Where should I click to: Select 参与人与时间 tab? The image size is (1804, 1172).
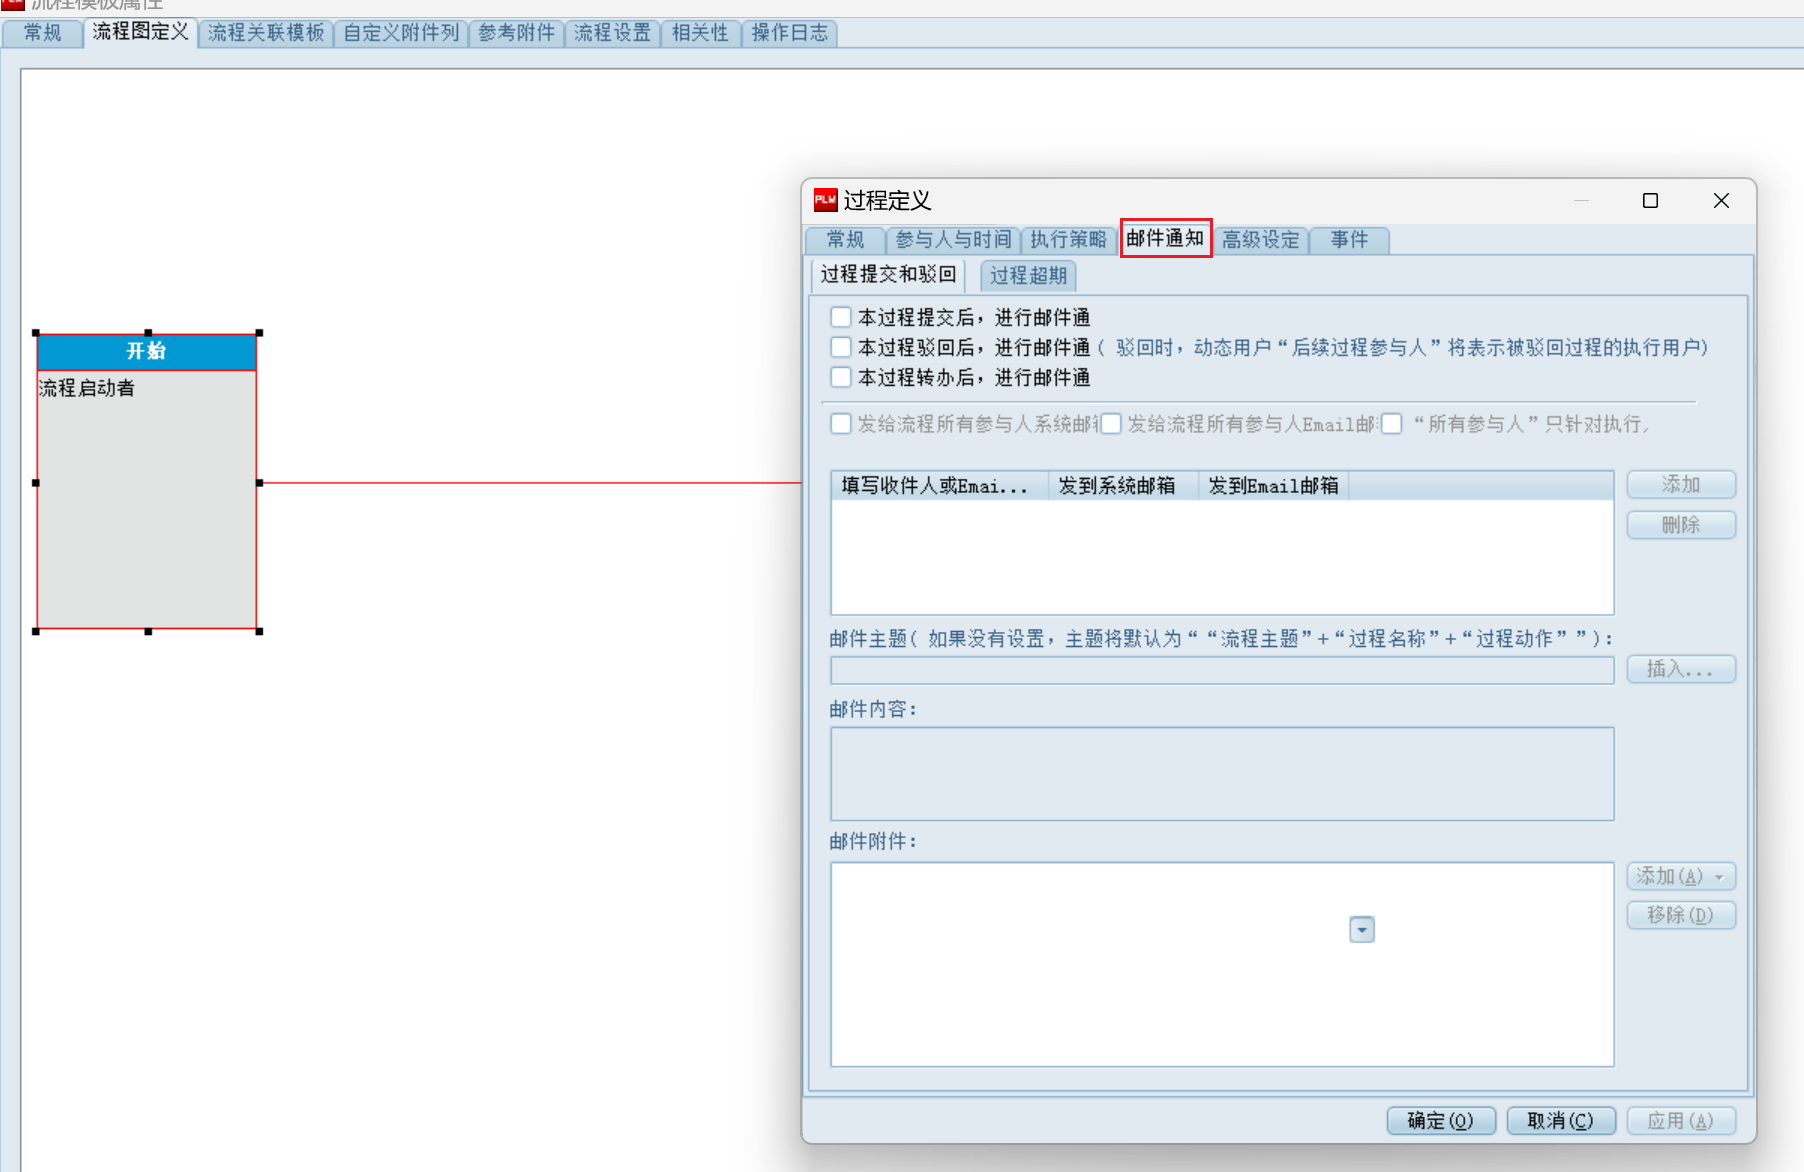953,240
